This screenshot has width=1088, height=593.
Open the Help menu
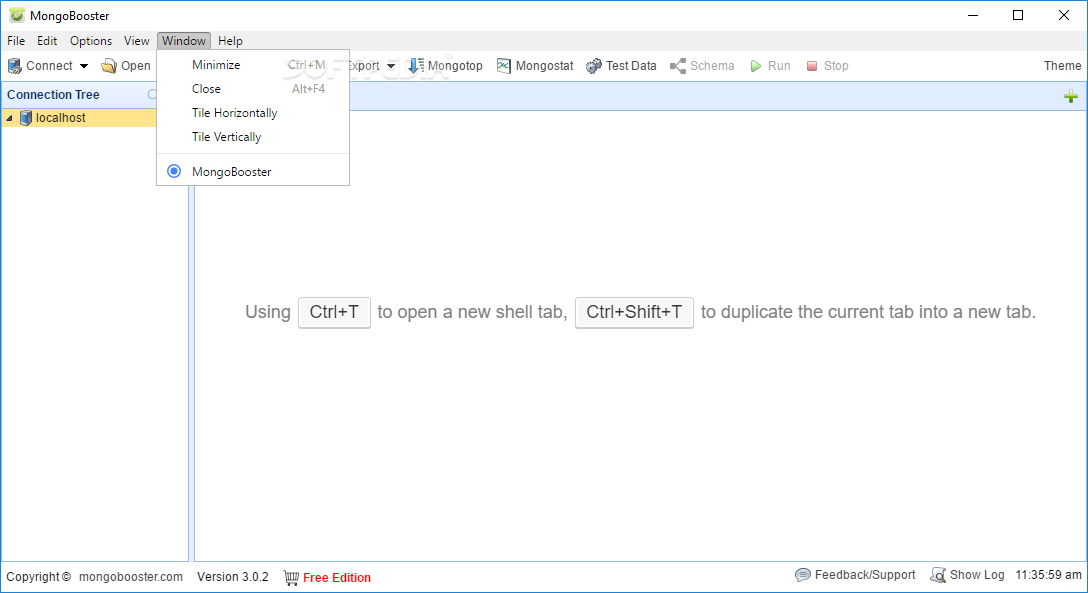[230, 41]
